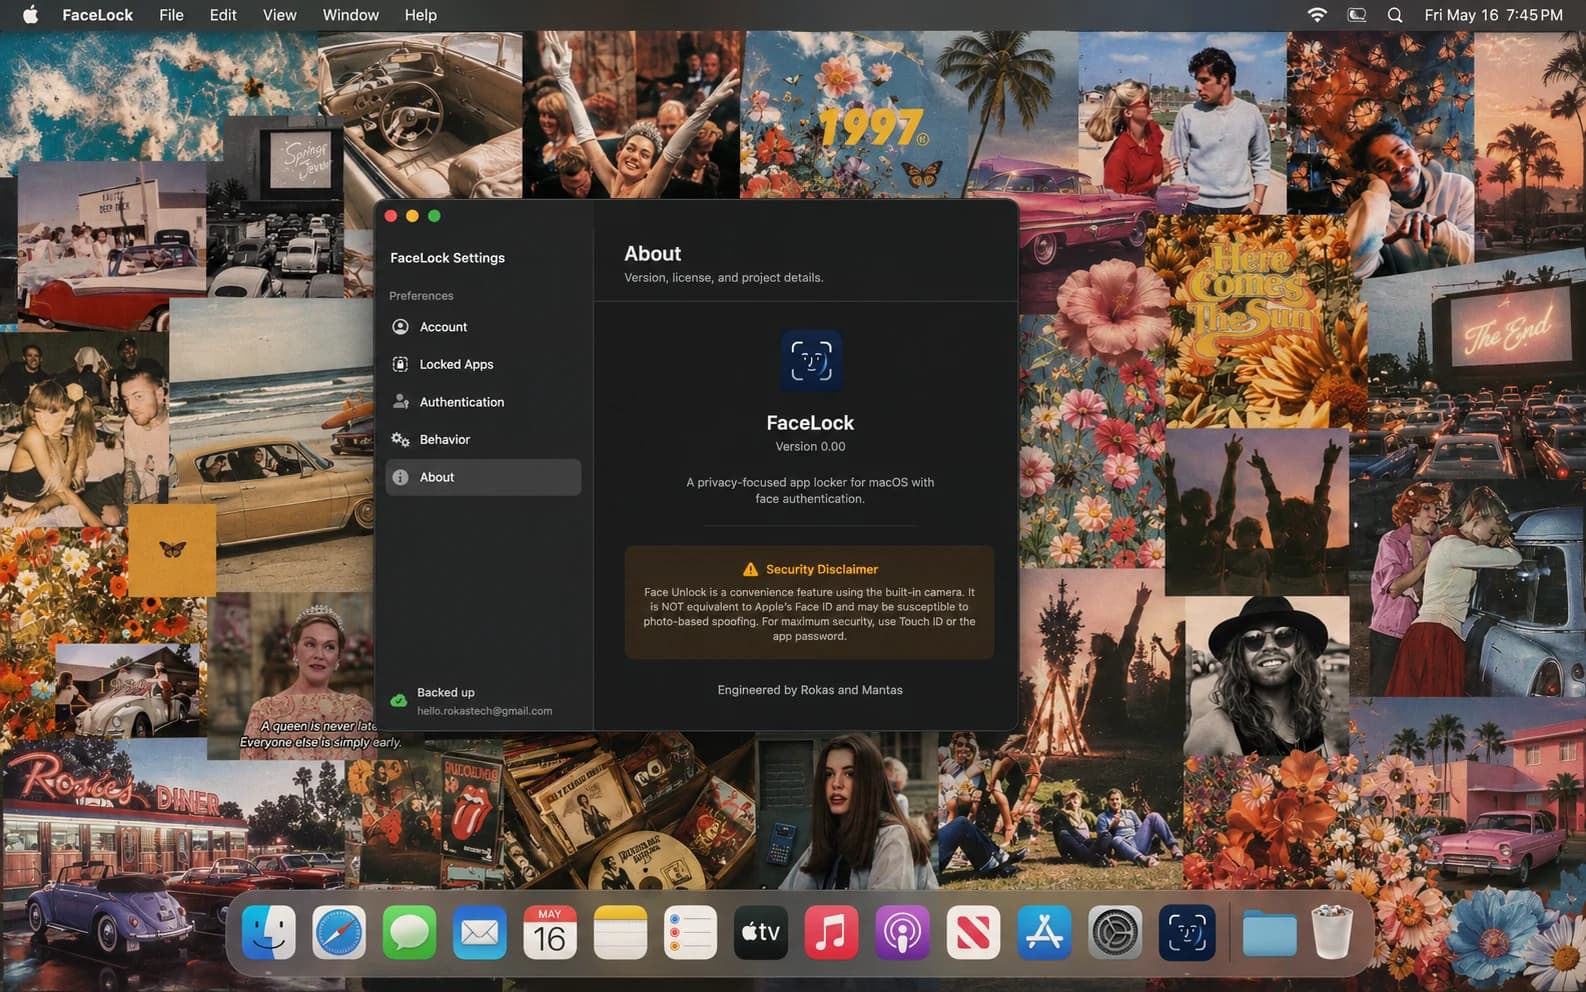Click the About info icon in sidebar
Image resolution: width=1586 pixels, height=992 pixels.
[x=400, y=477]
